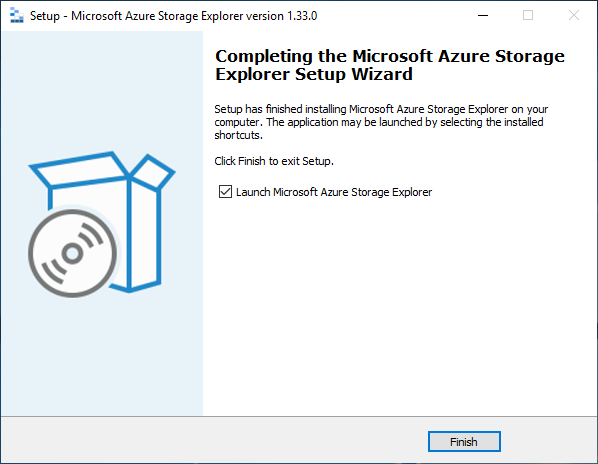598x464 pixels.
Task: Click the greyed-out maximize button
Action: tap(528, 16)
